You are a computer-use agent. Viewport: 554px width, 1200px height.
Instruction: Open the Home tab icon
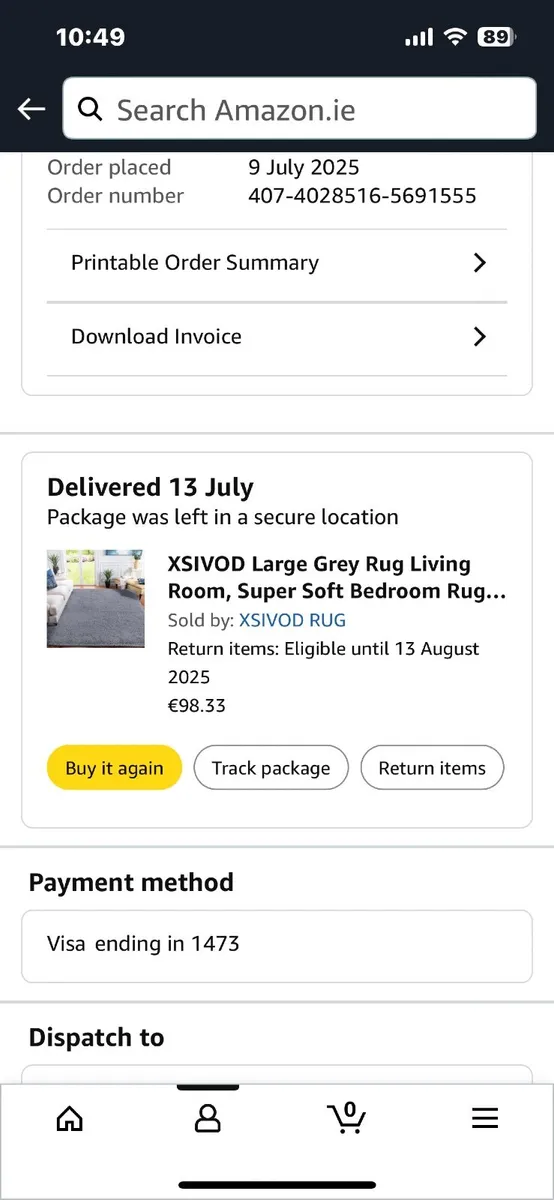click(69, 1118)
